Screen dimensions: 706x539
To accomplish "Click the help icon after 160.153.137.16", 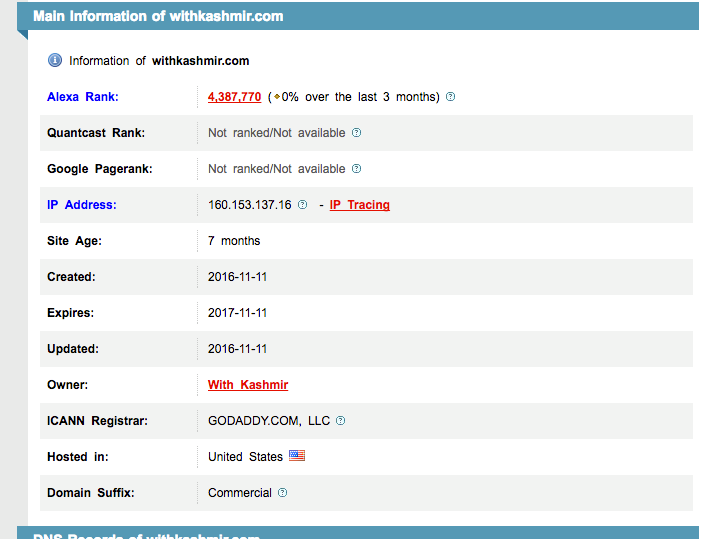I will point(303,205).
